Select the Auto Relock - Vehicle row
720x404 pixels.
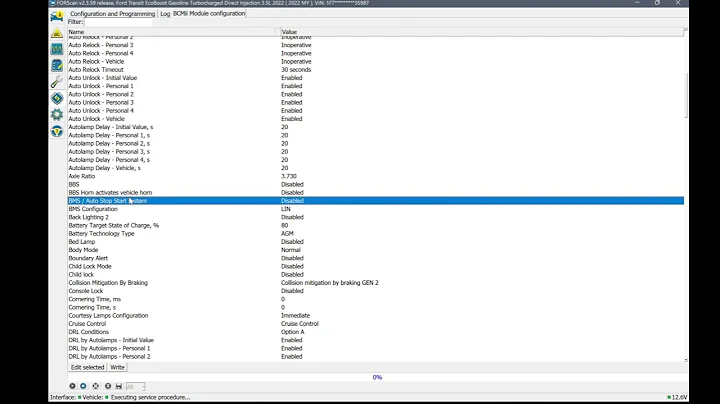(376, 62)
